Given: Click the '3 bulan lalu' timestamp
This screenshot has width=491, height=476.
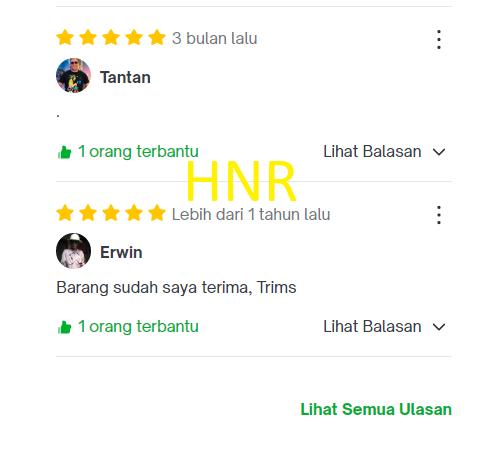Looking at the screenshot, I should pos(215,38).
